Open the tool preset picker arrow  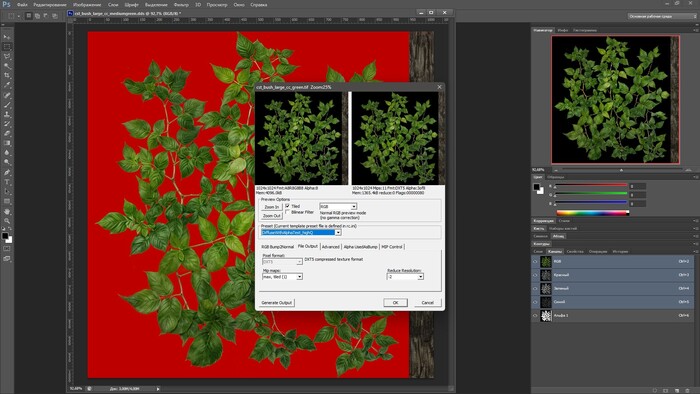19,16
